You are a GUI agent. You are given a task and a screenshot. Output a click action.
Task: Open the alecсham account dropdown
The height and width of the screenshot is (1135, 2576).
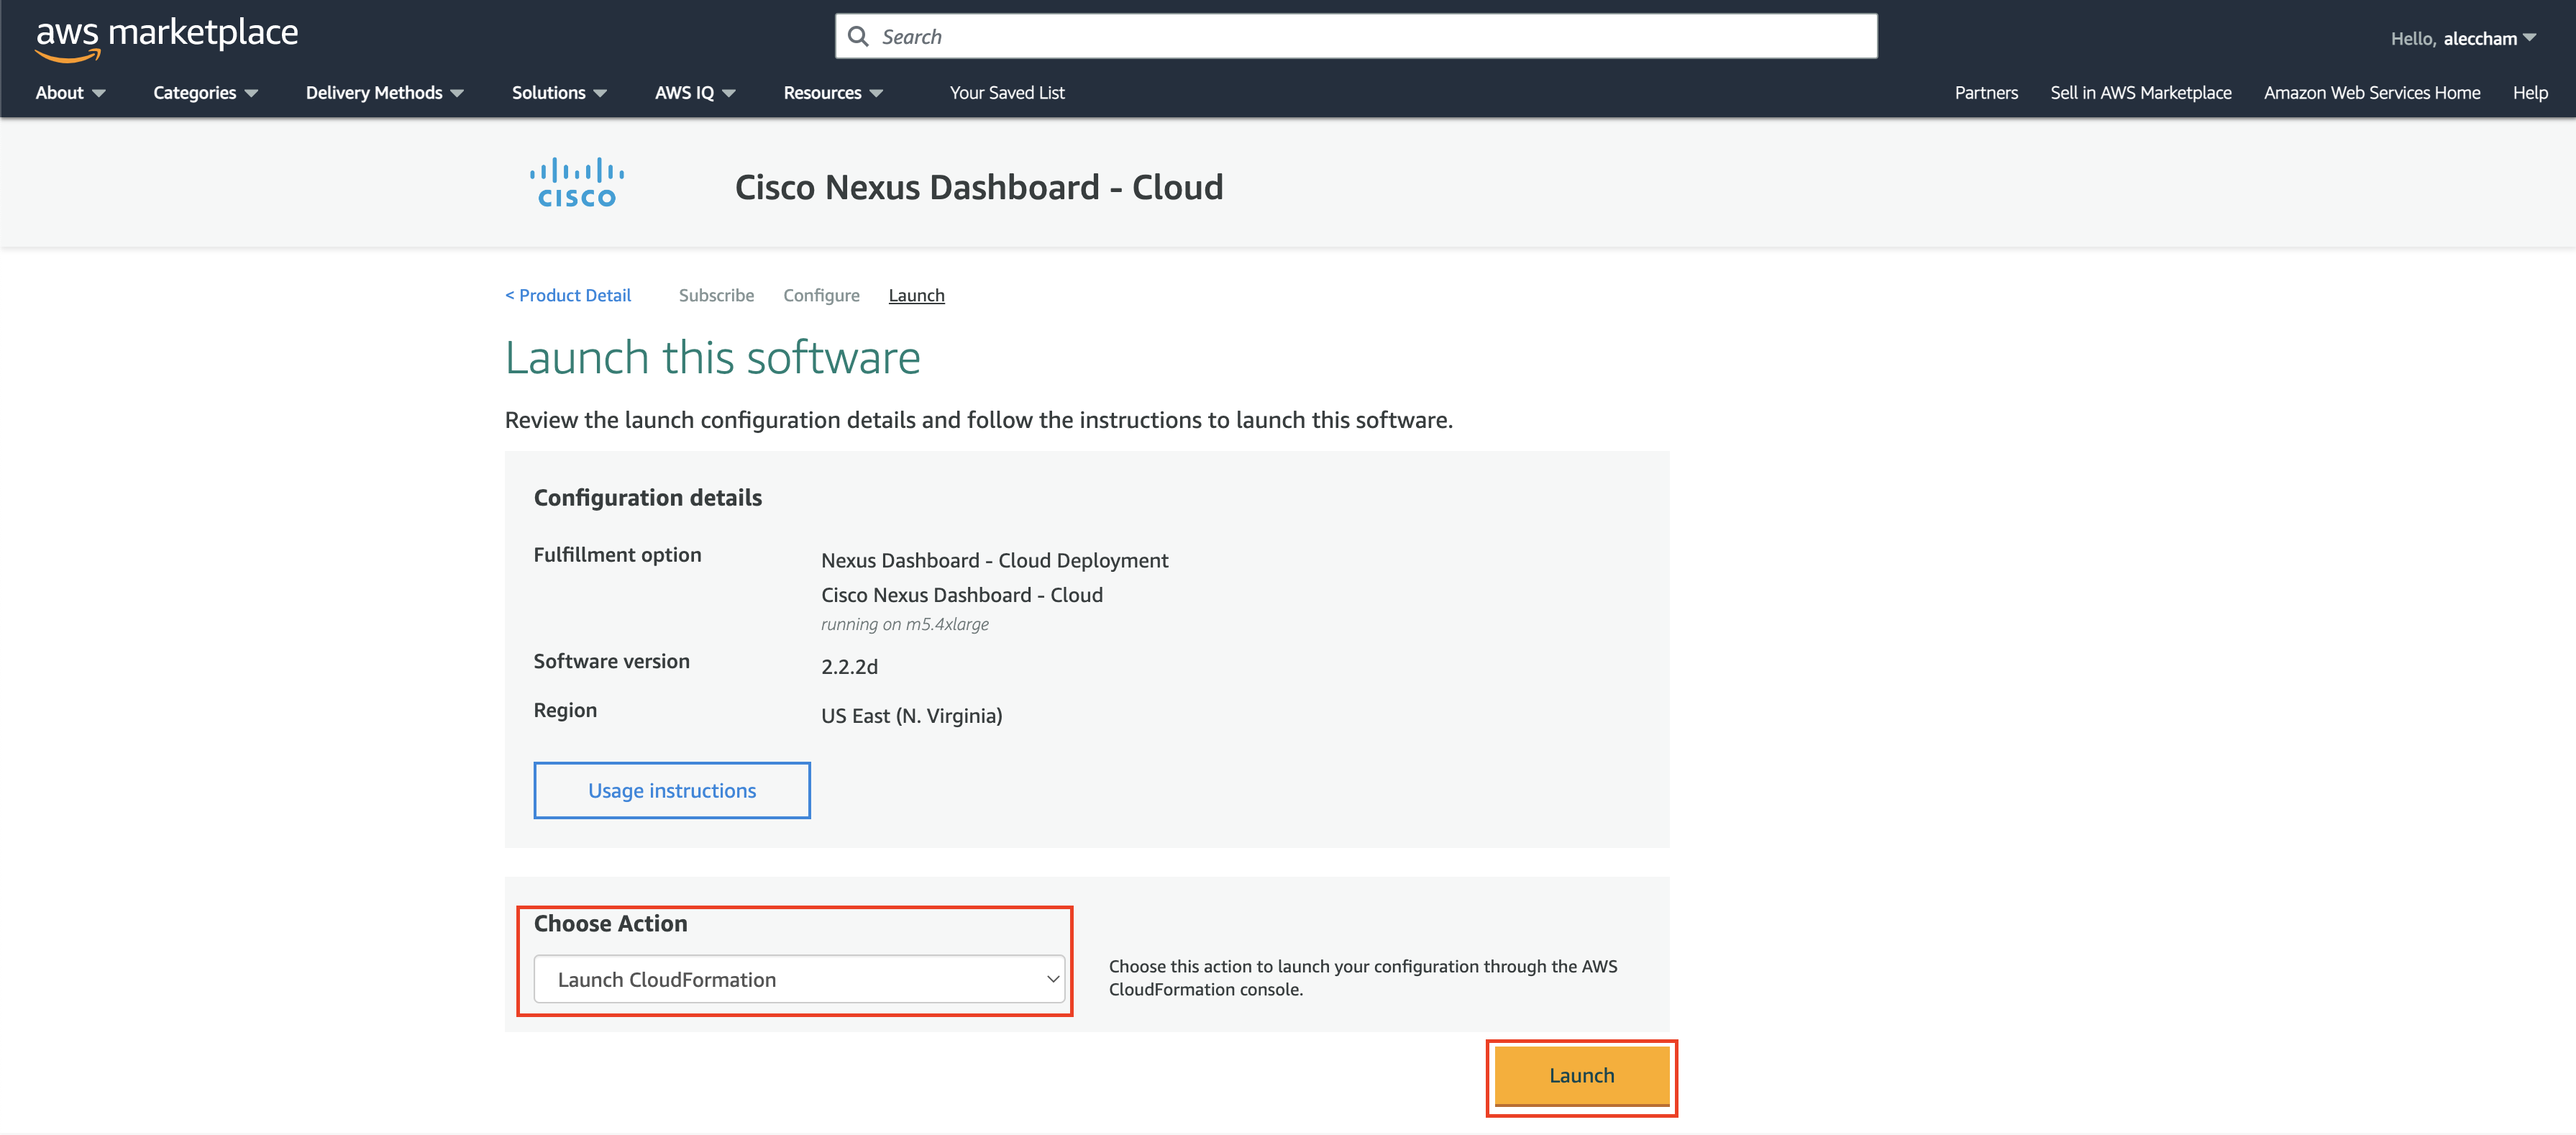click(x=2463, y=39)
